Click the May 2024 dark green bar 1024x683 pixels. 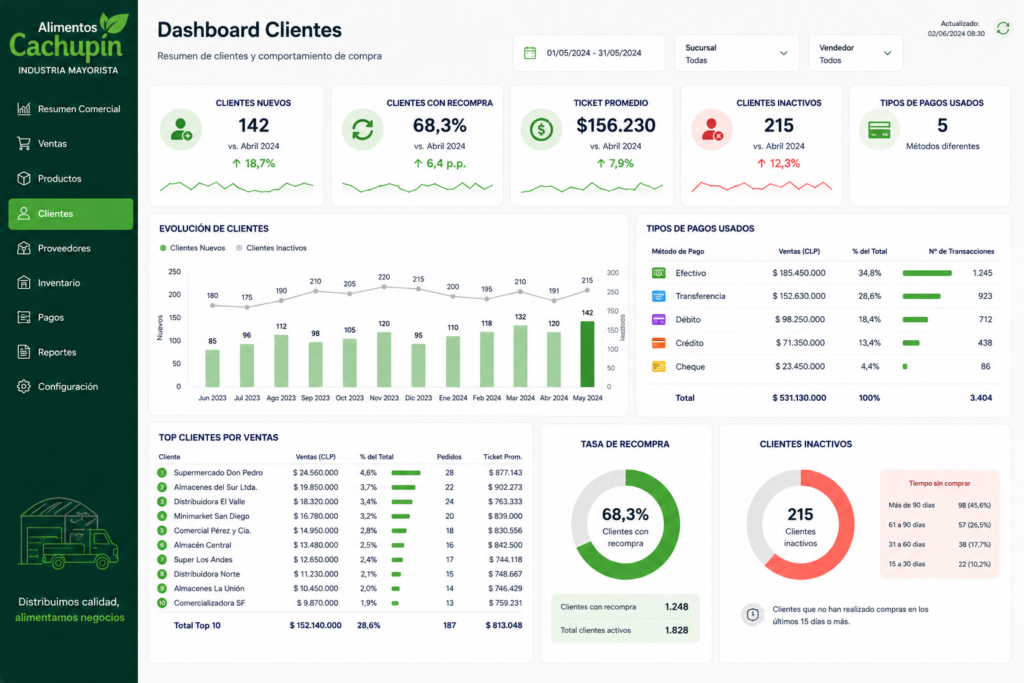587,354
